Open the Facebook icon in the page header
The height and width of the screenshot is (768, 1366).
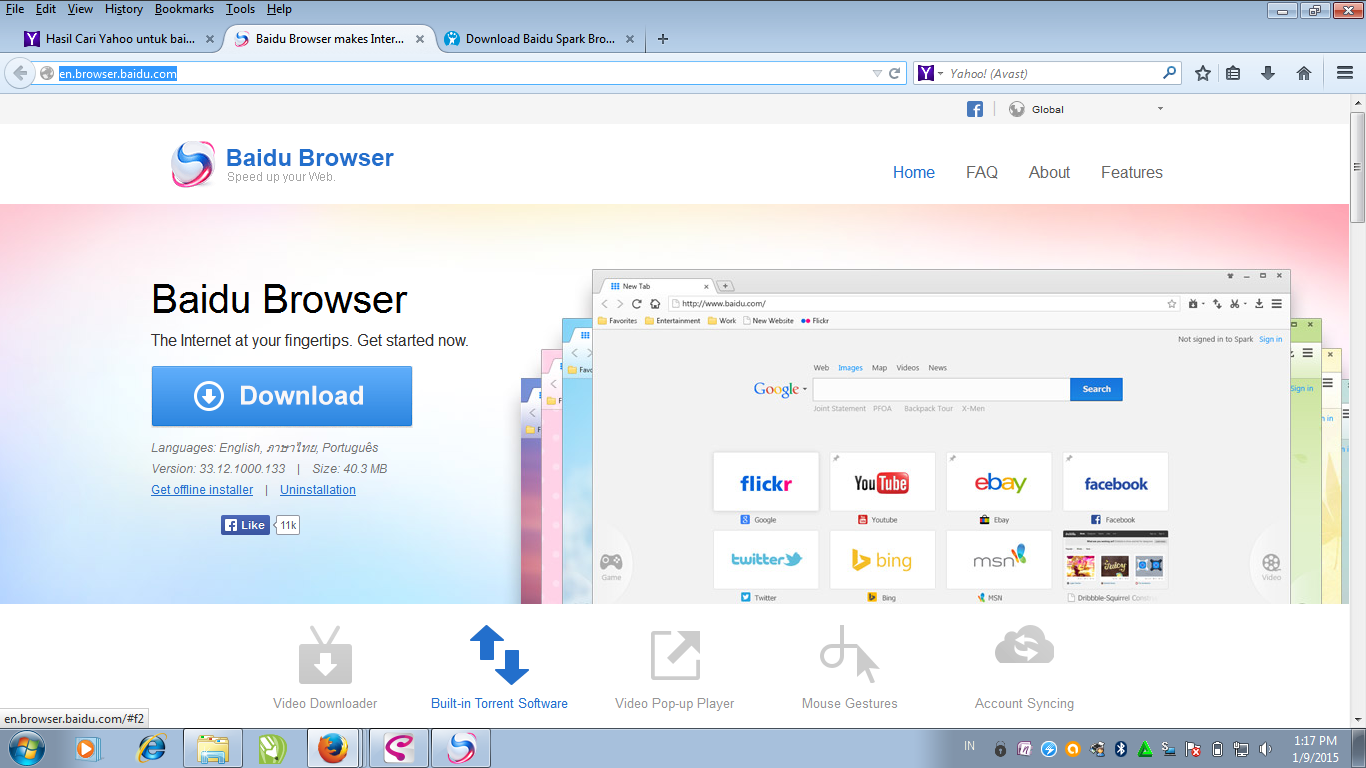(975, 109)
